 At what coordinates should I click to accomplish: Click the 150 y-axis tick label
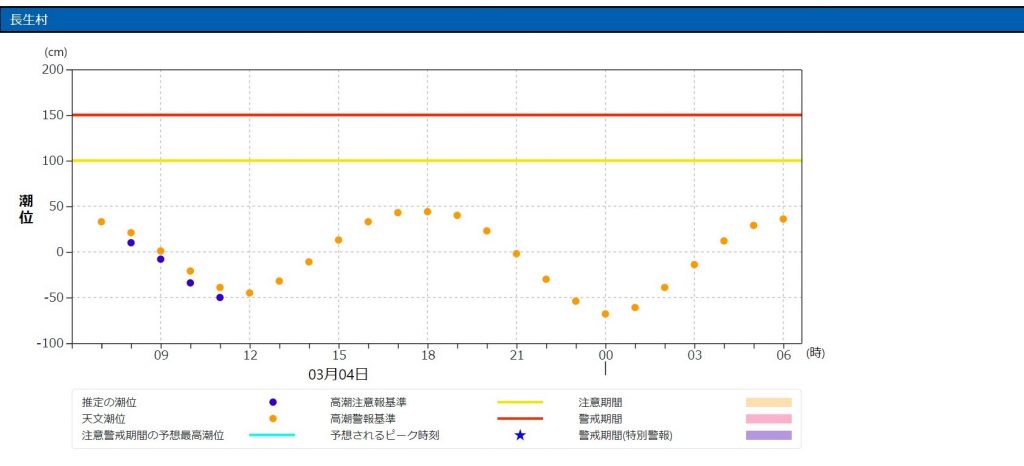tap(55, 116)
